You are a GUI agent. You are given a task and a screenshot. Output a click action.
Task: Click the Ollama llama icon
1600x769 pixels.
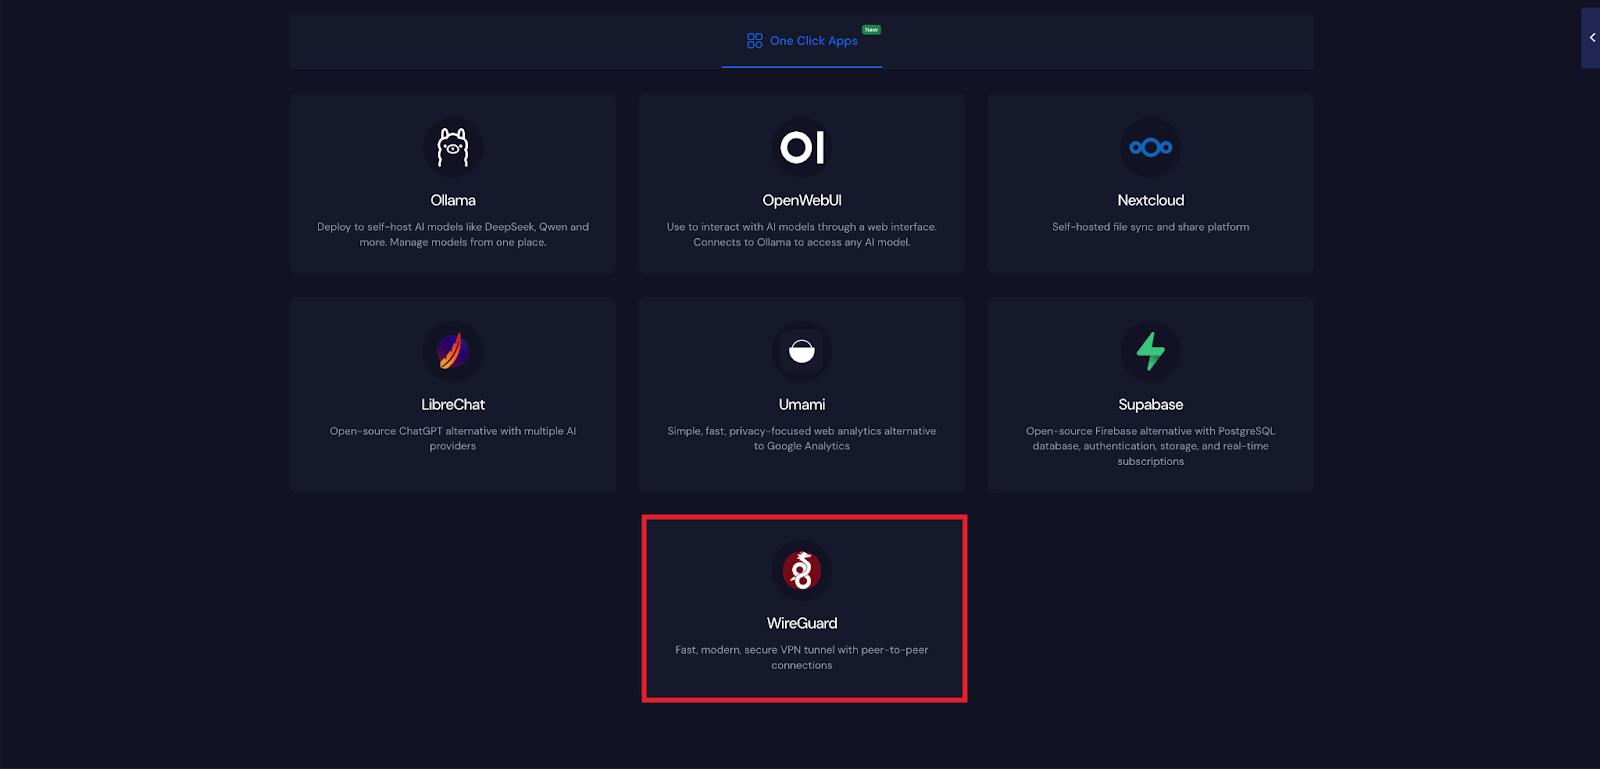[x=453, y=148]
